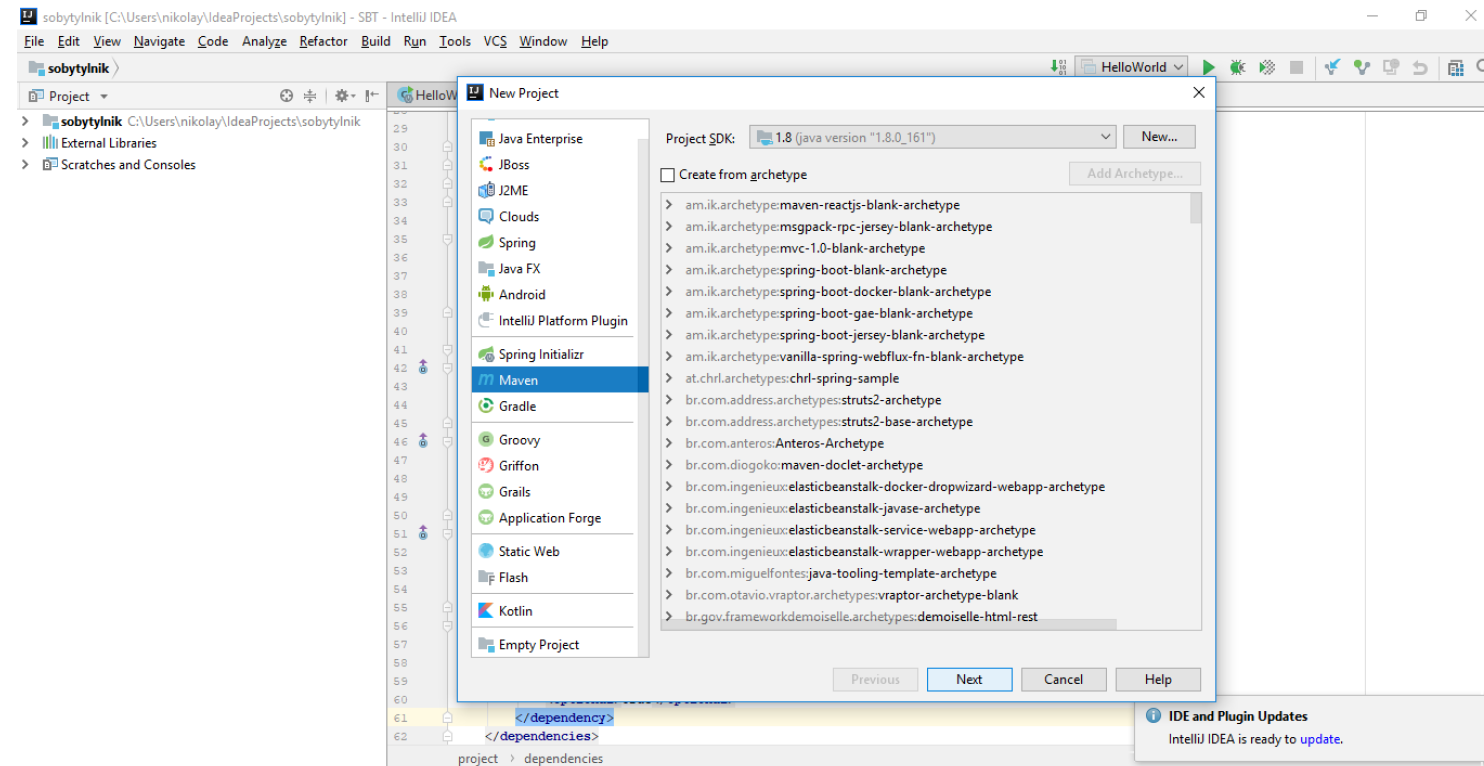Click the green Run button in toolbar
The image size is (1484, 766).
1208,67
